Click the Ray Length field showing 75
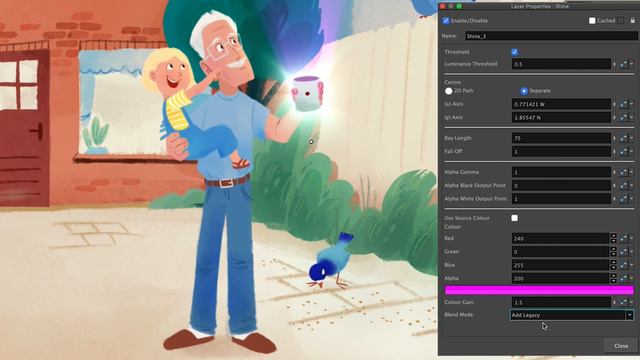This screenshot has width=640, height=360. [561, 138]
